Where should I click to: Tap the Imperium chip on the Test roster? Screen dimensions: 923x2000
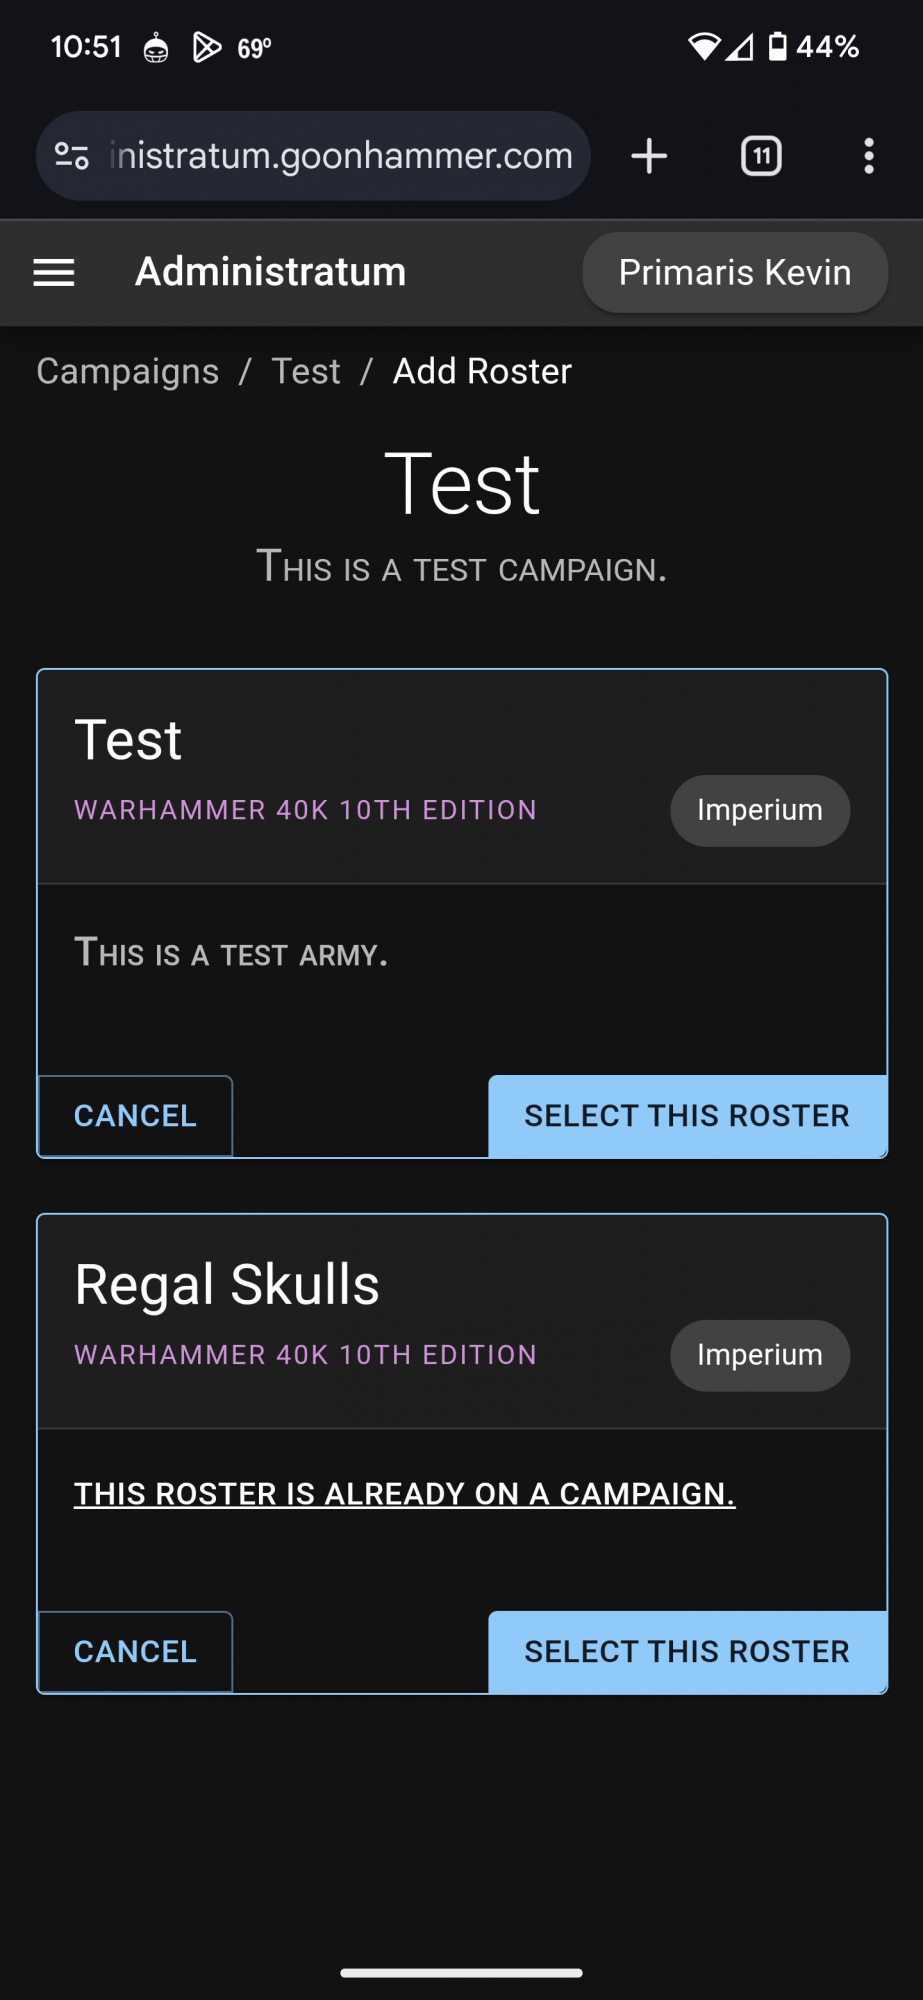759,811
